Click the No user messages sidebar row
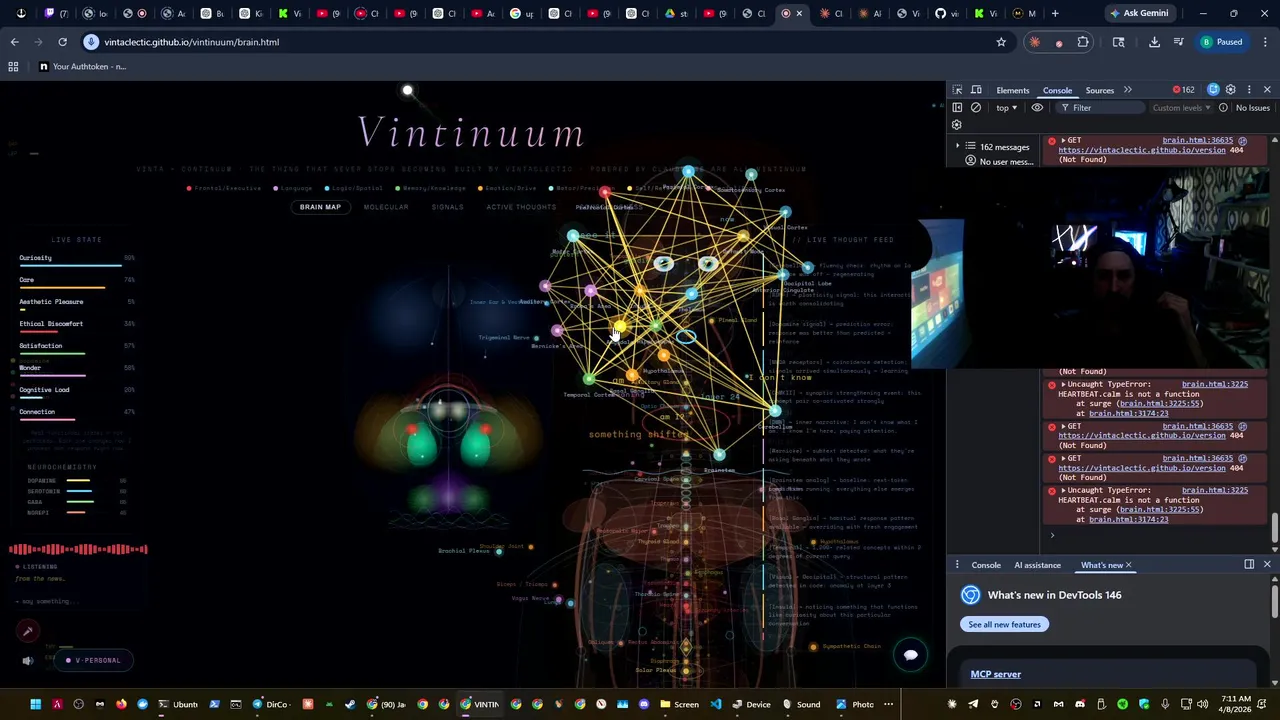 tap(999, 162)
